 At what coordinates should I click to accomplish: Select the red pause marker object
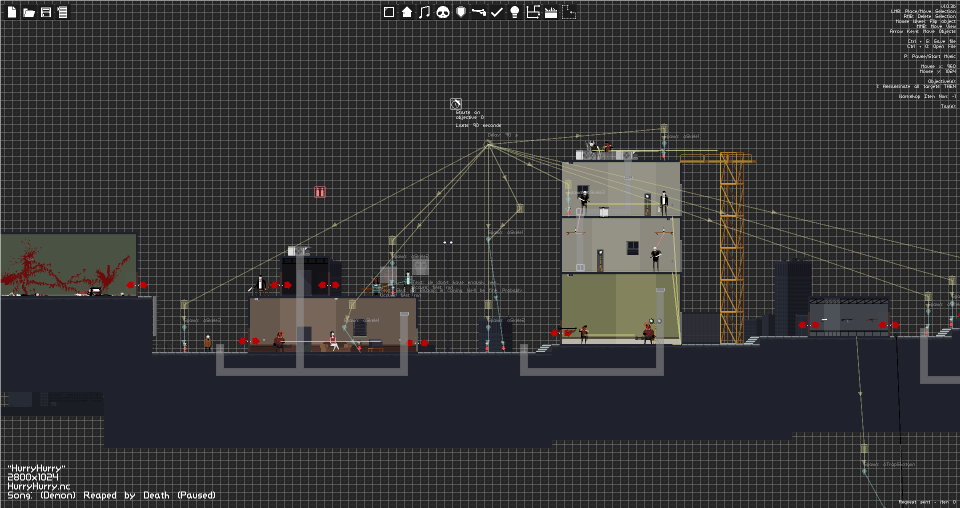click(x=320, y=192)
